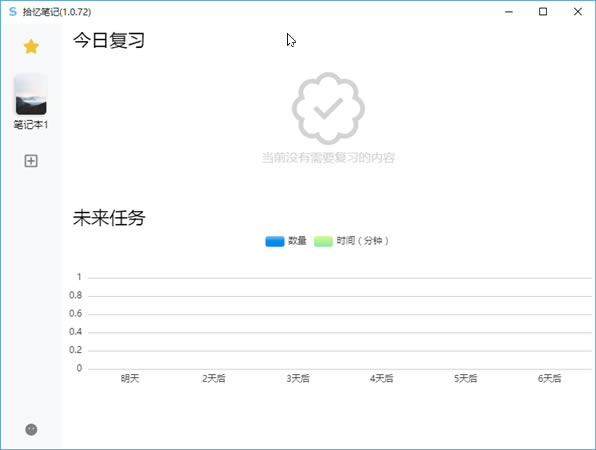This screenshot has width=596, height=450.
Task: Close the 拾忆笔记 window
Action: coord(578,12)
